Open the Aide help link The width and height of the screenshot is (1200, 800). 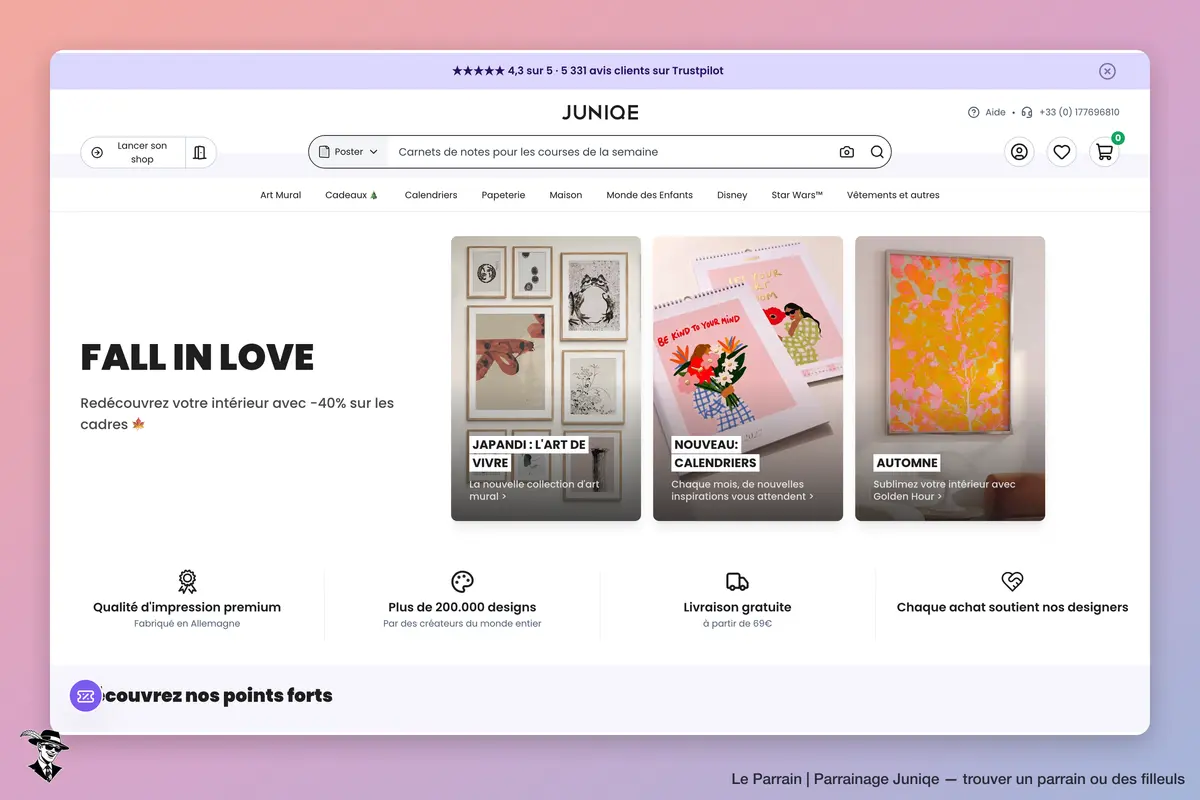coord(987,112)
